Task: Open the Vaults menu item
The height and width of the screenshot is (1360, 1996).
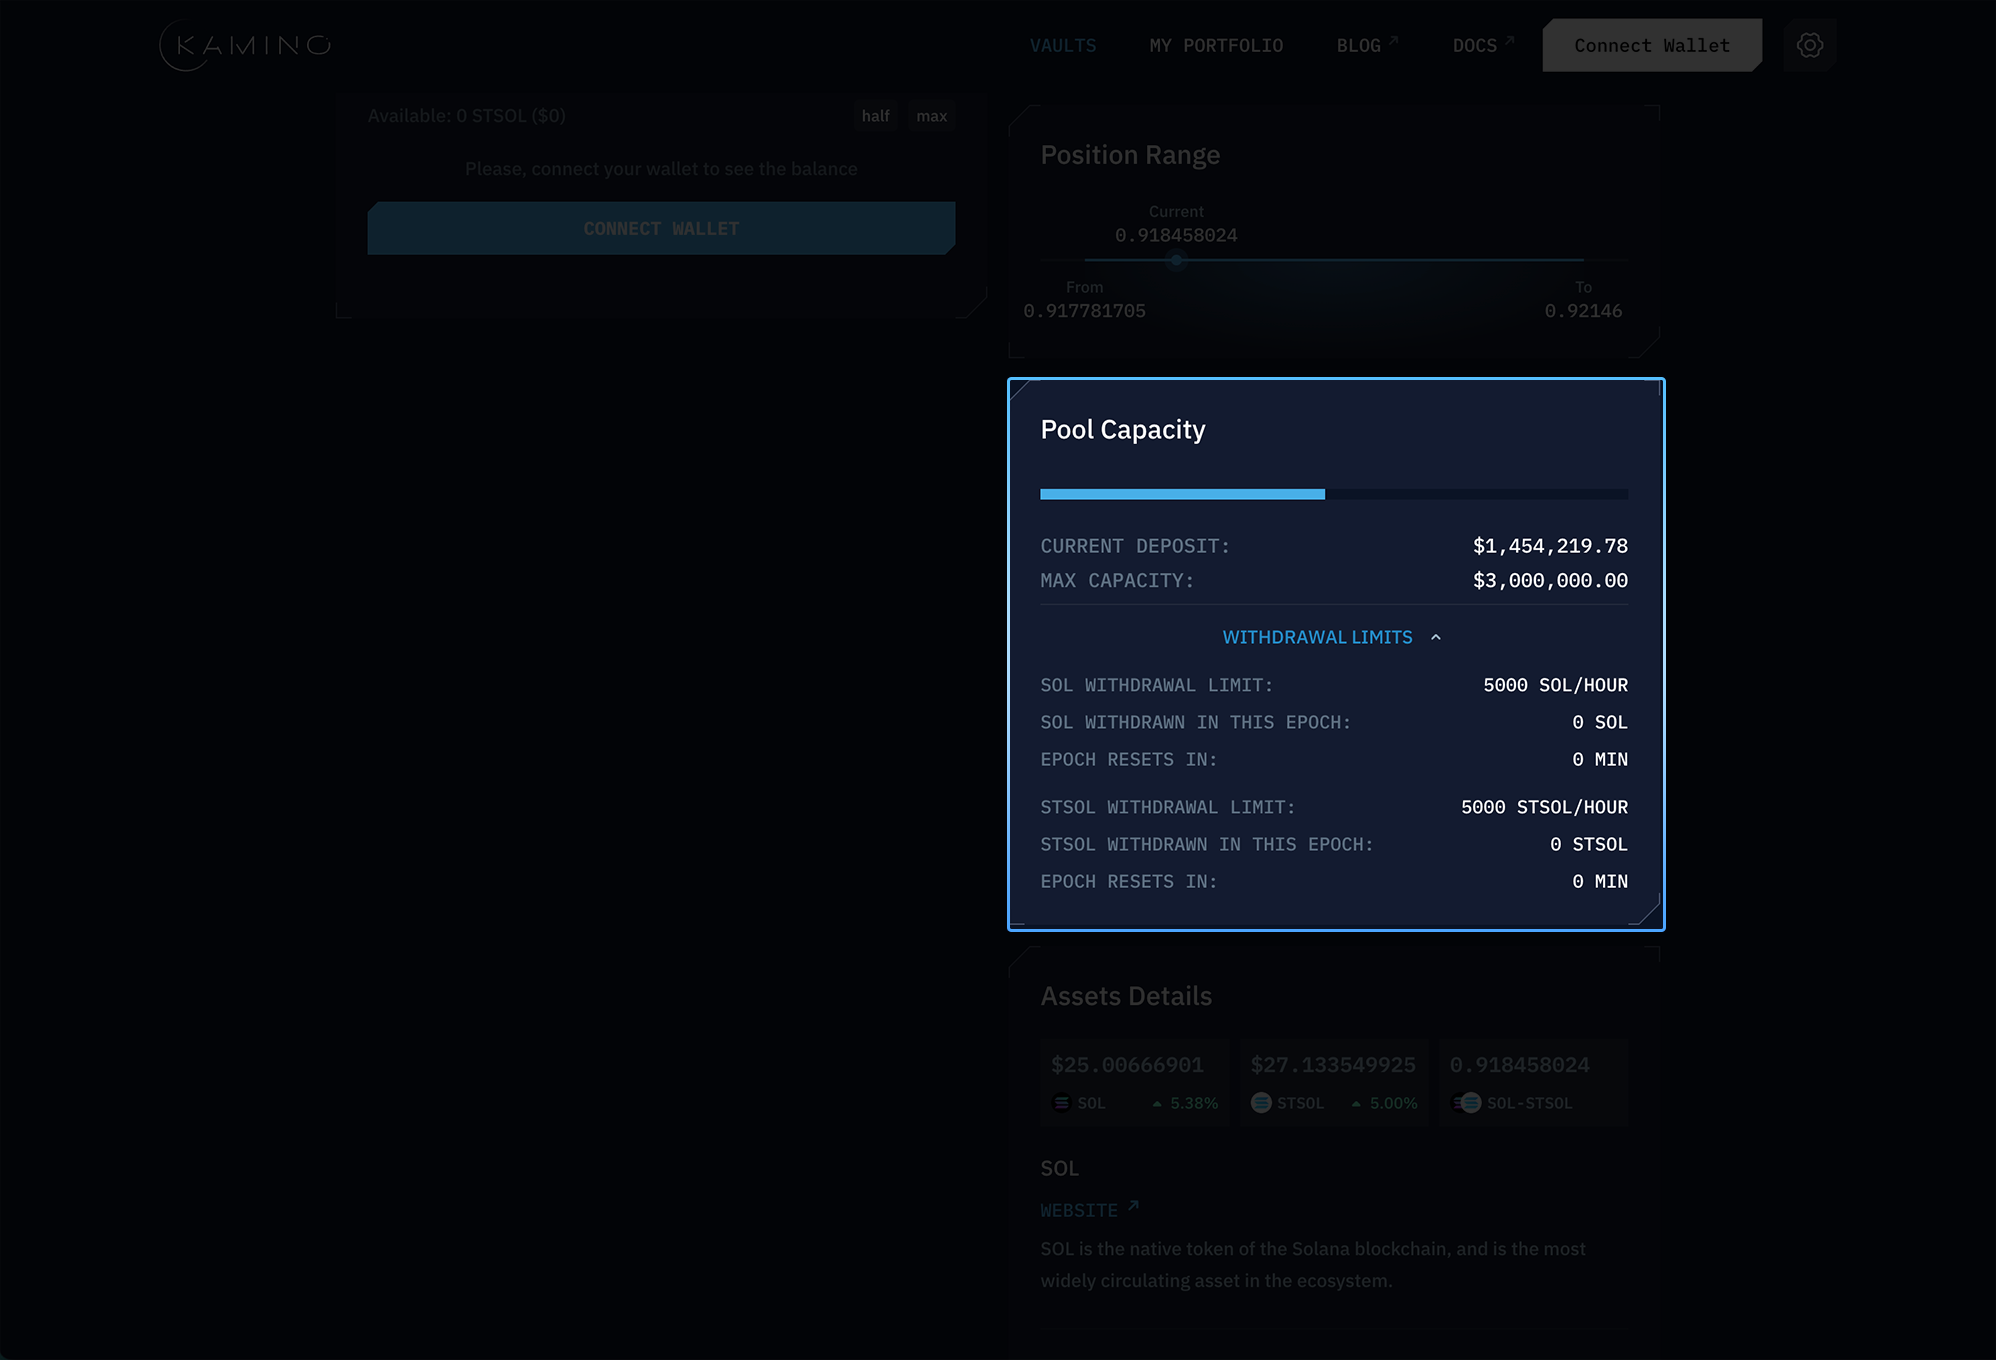Action: coord(1063,46)
